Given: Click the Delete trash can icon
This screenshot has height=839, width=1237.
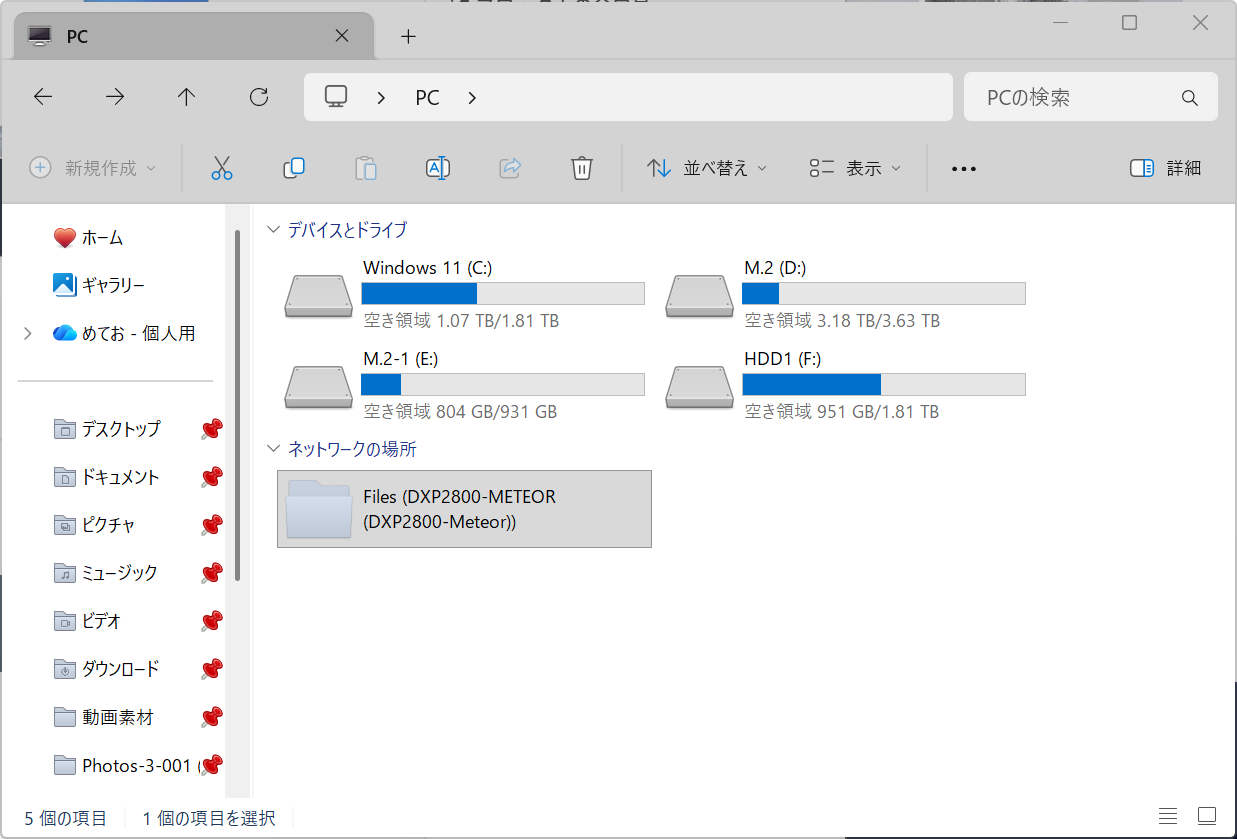Looking at the screenshot, I should click(x=582, y=168).
